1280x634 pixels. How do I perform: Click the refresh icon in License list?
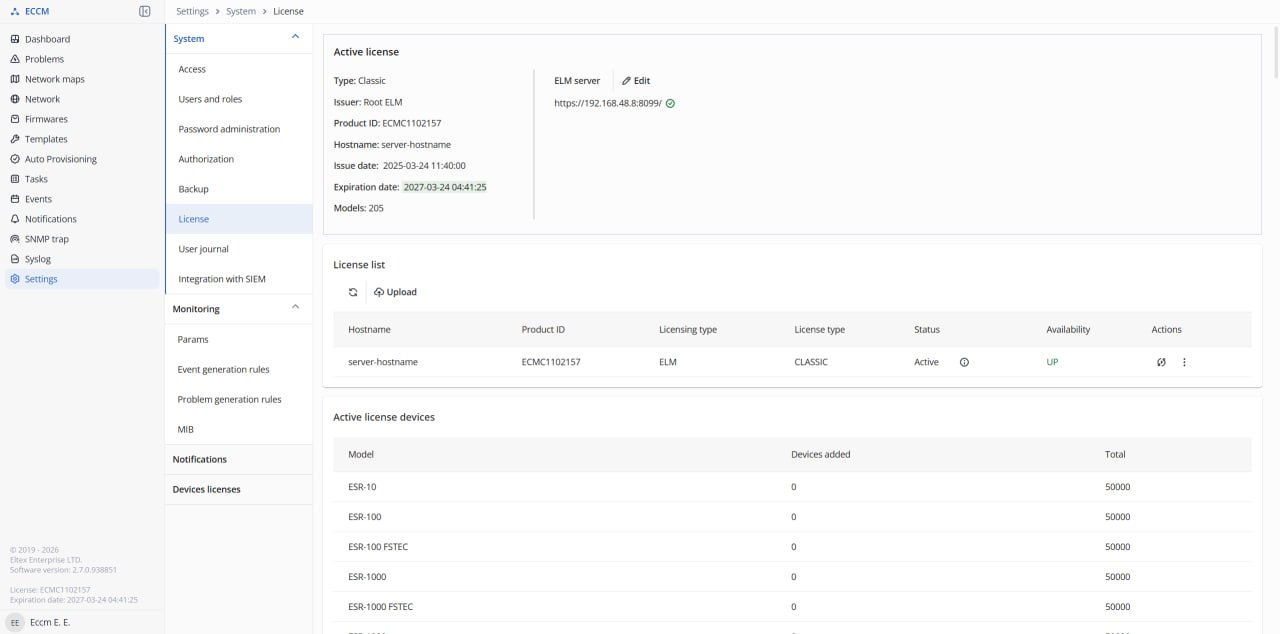click(x=353, y=292)
